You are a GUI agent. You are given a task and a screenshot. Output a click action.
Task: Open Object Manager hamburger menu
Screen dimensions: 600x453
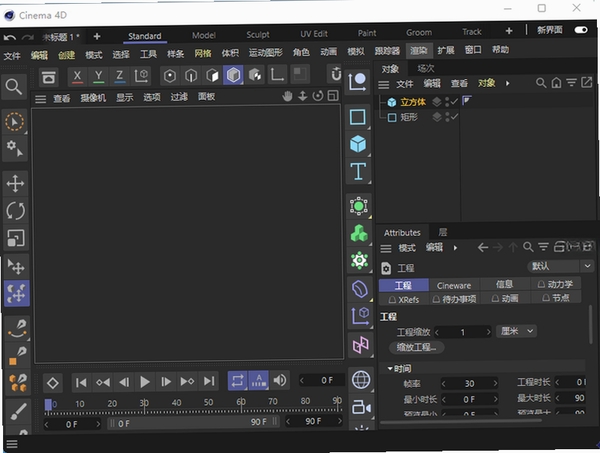pyautogui.click(x=383, y=85)
